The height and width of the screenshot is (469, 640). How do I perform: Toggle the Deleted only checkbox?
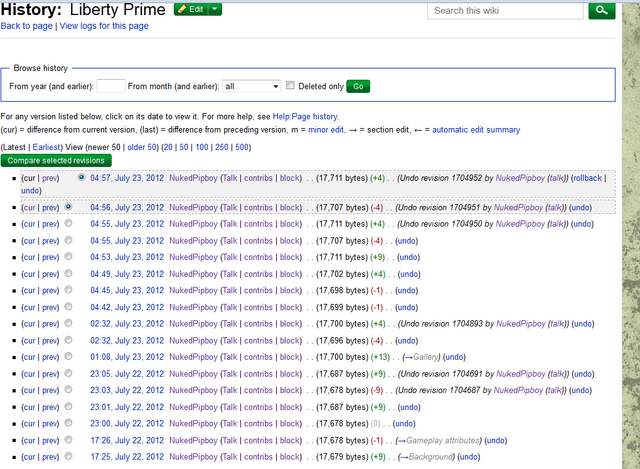coord(290,85)
